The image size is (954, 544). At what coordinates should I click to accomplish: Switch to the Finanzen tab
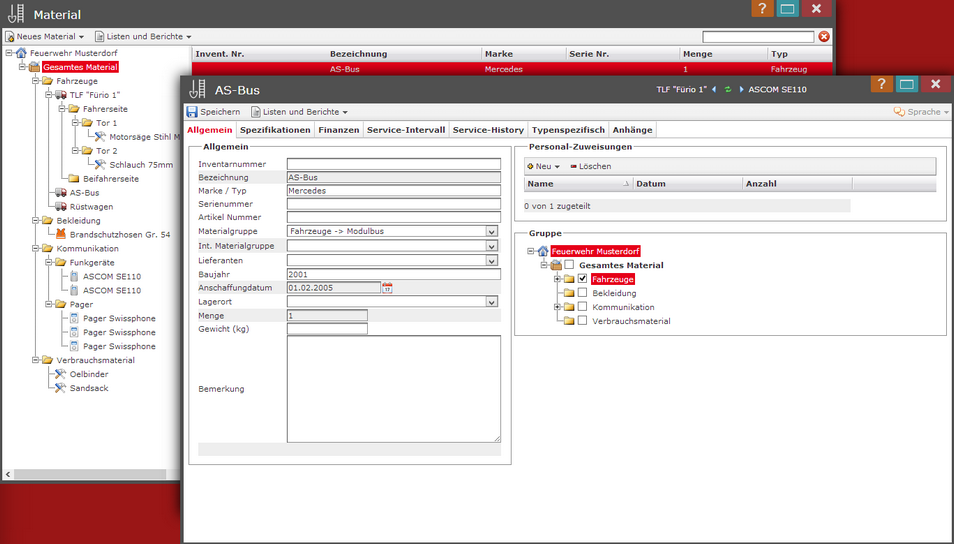click(x=338, y=130)
